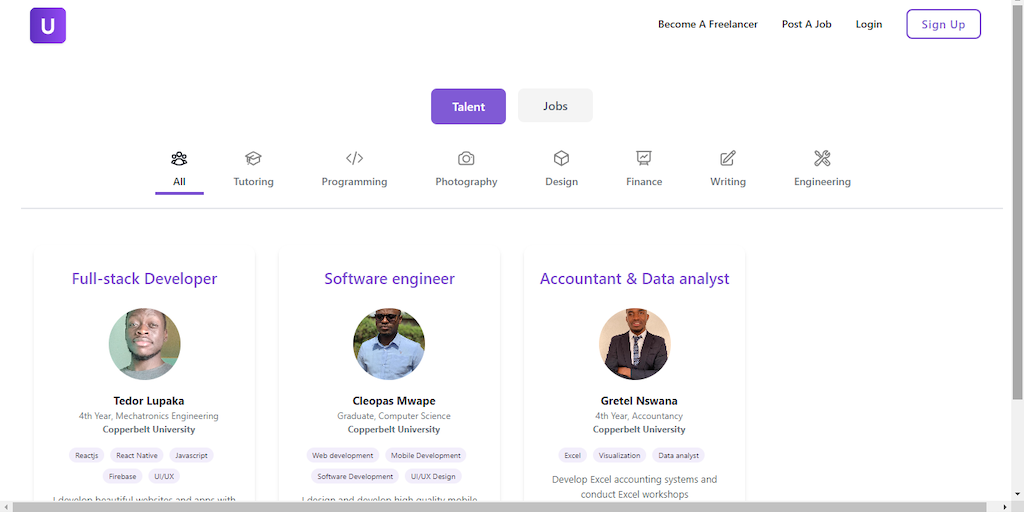
Task: Select the Tutoring graduation cap icon
Action: 253,158
